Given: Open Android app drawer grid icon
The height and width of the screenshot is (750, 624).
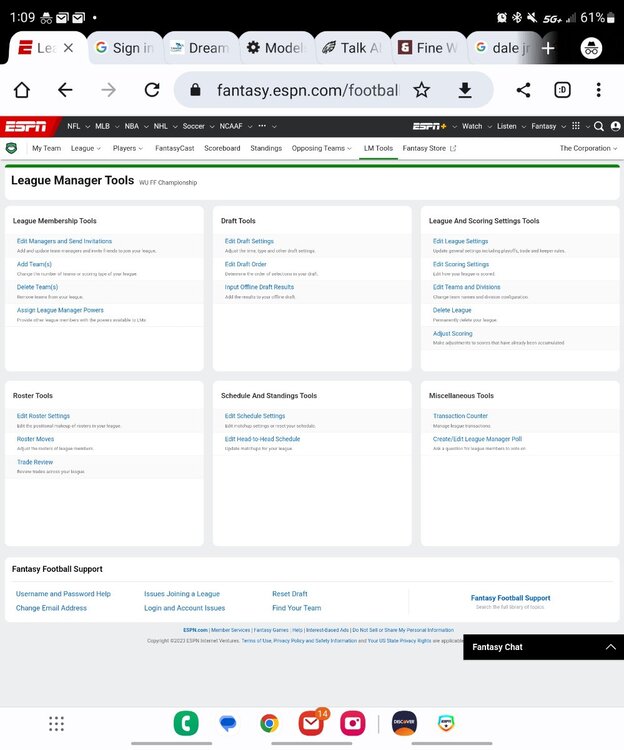Looking at the screenshot, I should click(x=56, y=724).
